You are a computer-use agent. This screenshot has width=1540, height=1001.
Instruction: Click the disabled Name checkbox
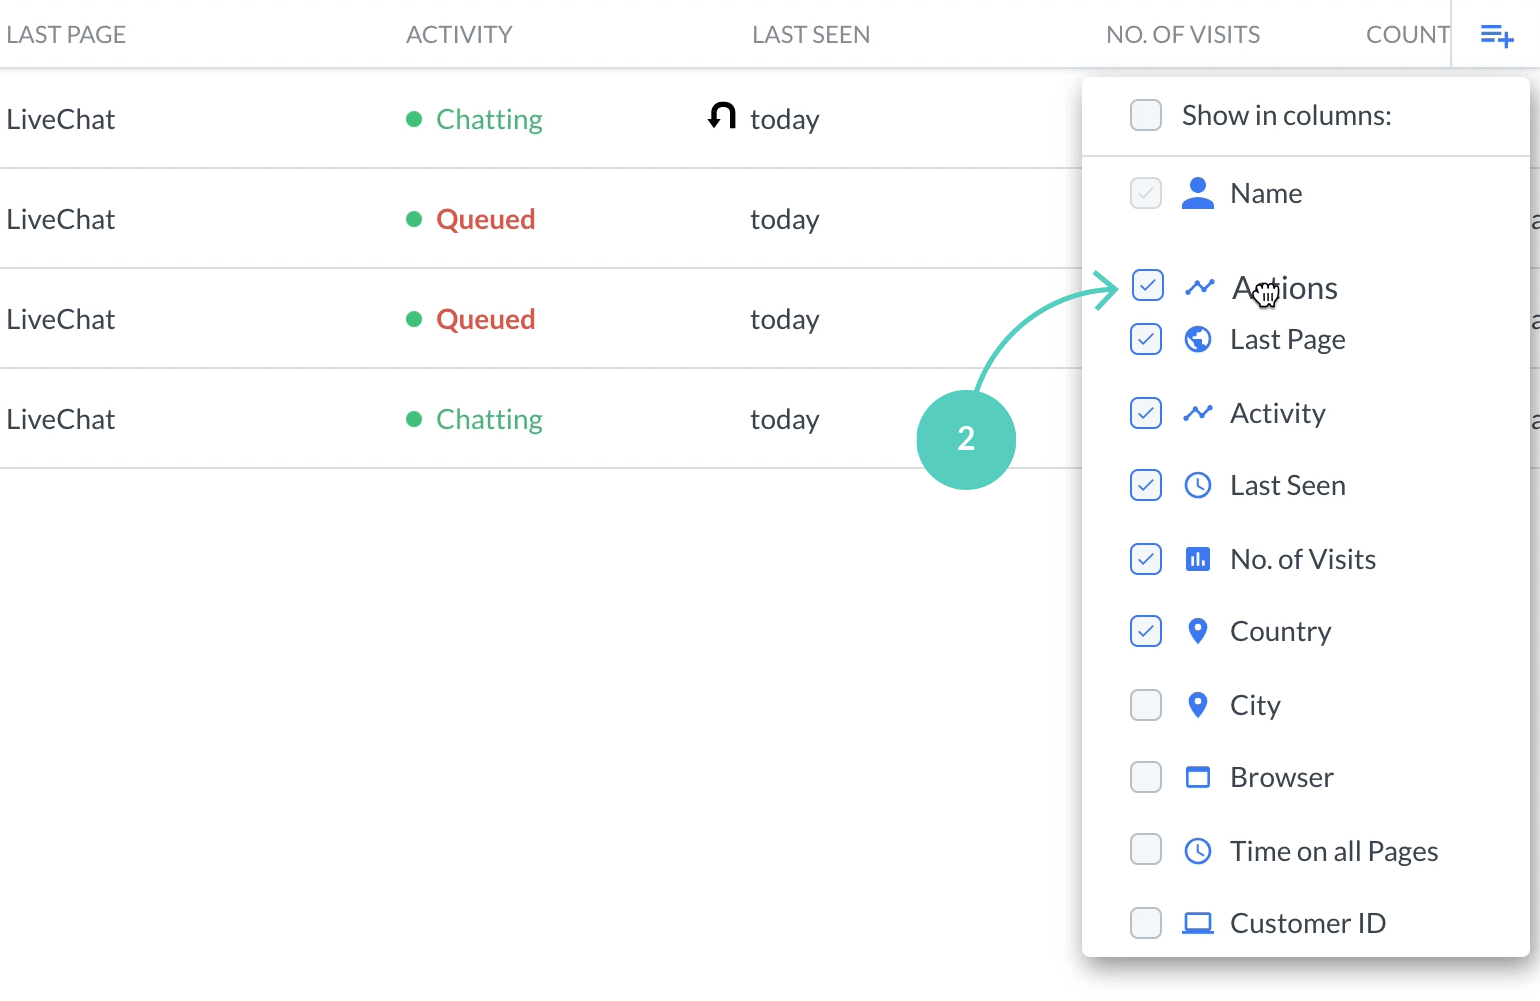1146,193
